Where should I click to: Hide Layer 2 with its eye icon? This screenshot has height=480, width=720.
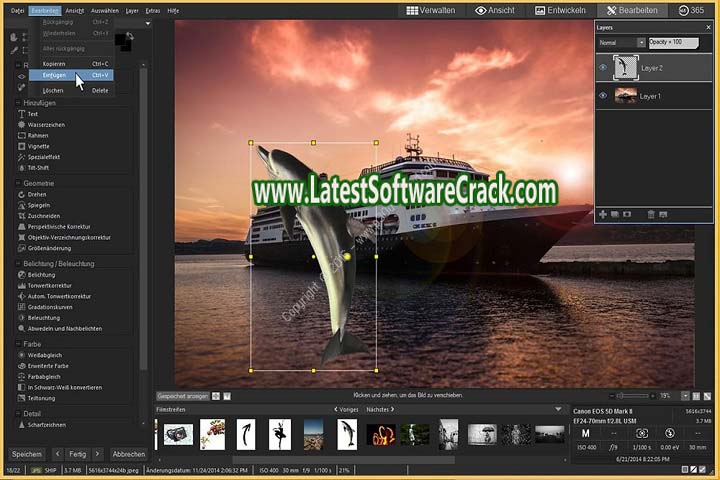[603, 67]
